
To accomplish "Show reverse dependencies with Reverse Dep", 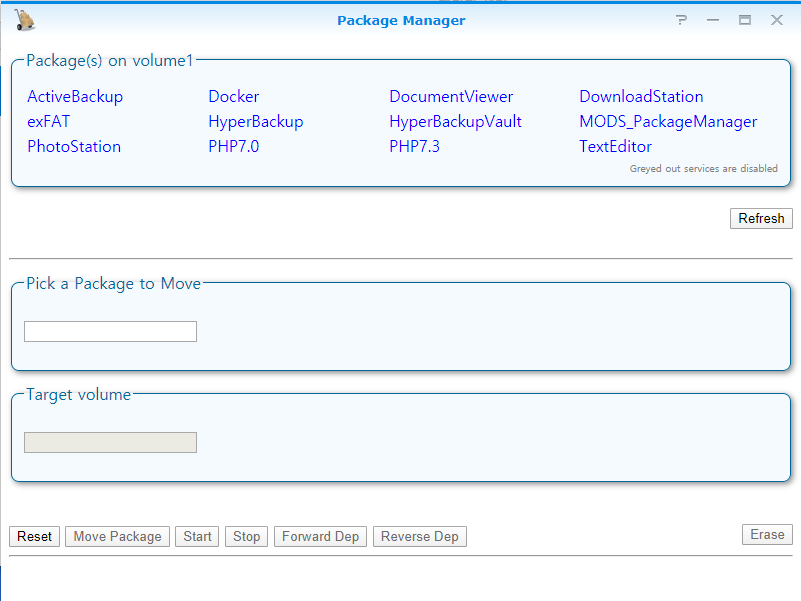I will click(x=419, y=537).
